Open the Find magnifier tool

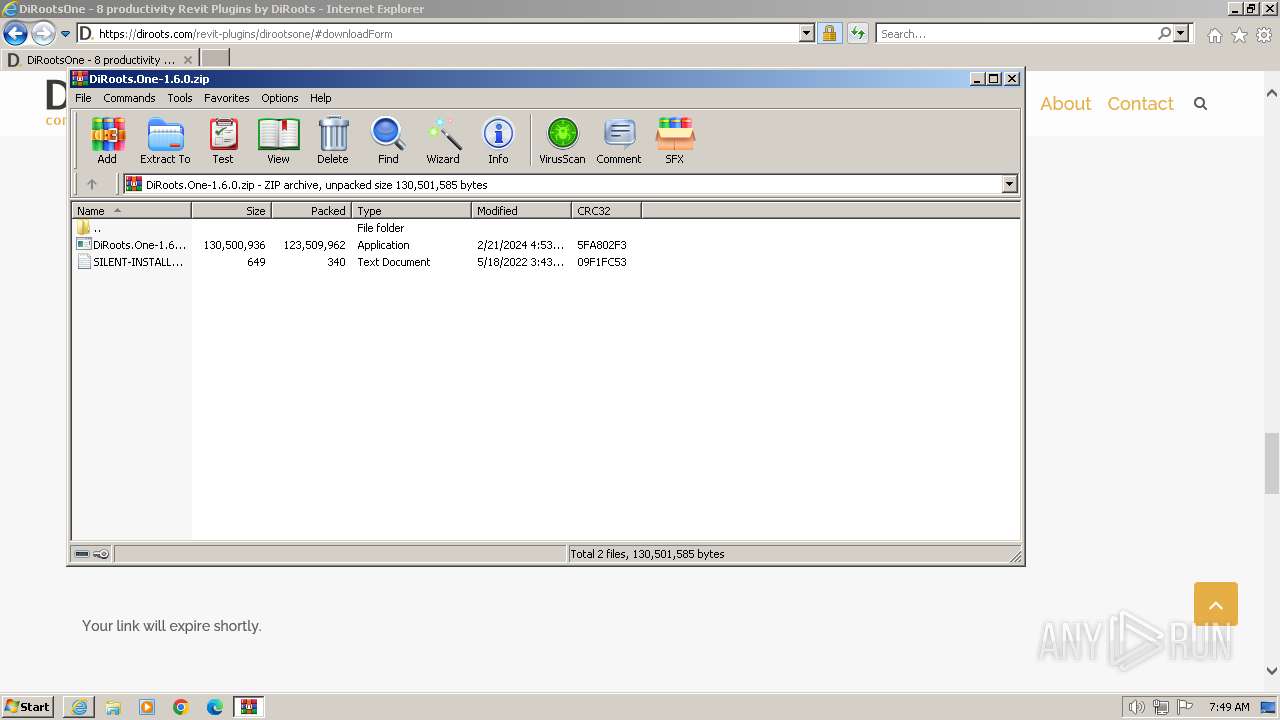click(388, 140)
